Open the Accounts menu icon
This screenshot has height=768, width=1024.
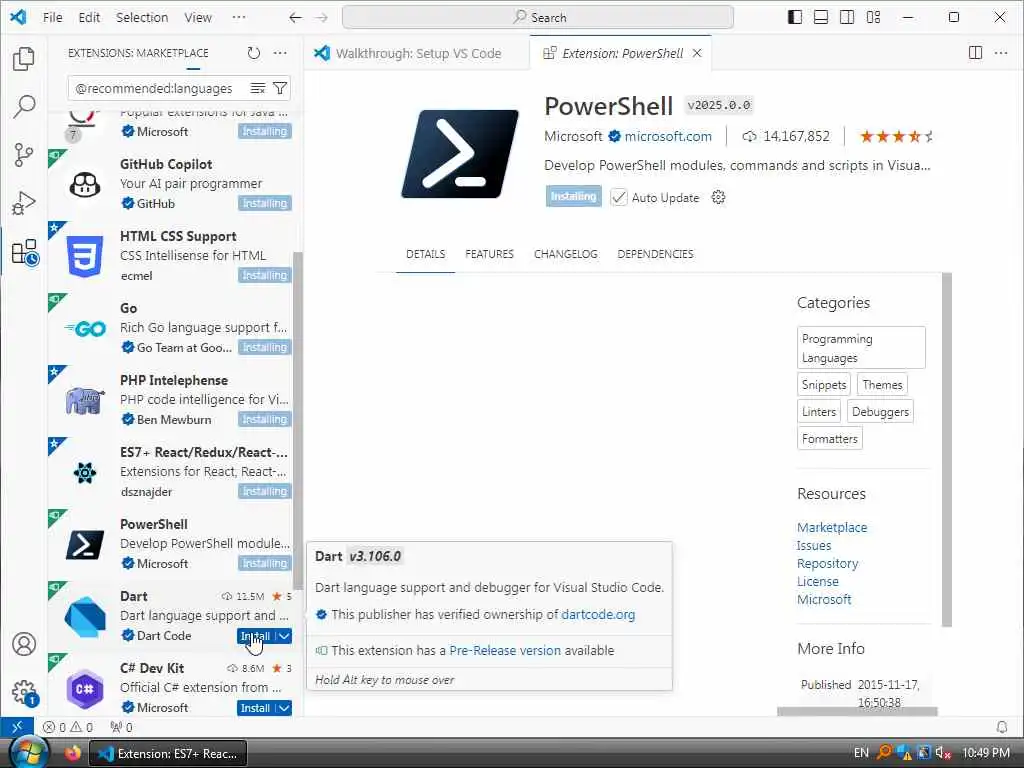coord(24,645)
